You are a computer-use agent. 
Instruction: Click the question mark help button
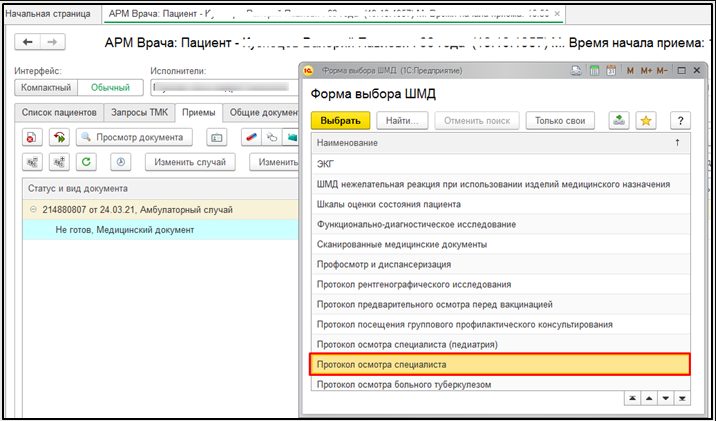coord(680,120)
